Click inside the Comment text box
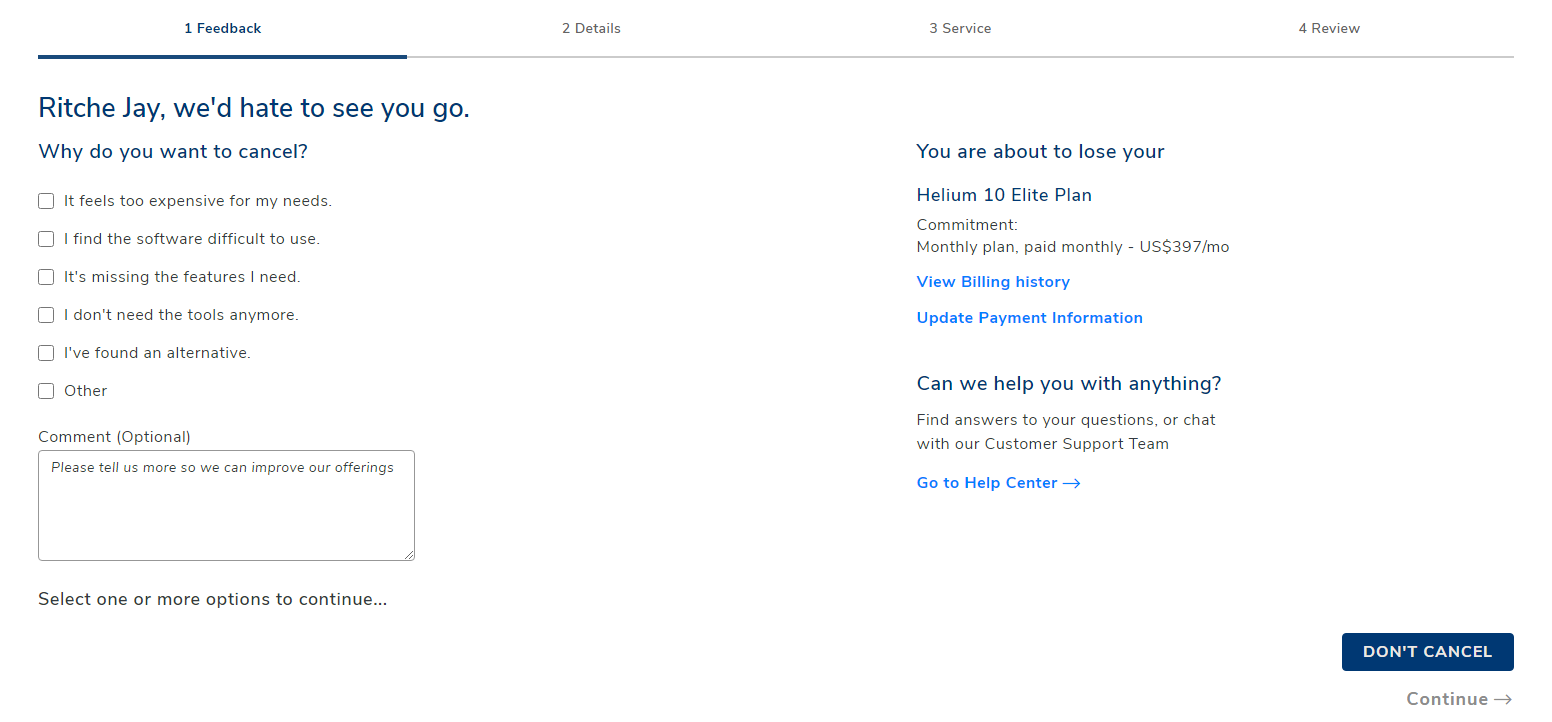Viewport: 1552px width, 722px height. 226,505
